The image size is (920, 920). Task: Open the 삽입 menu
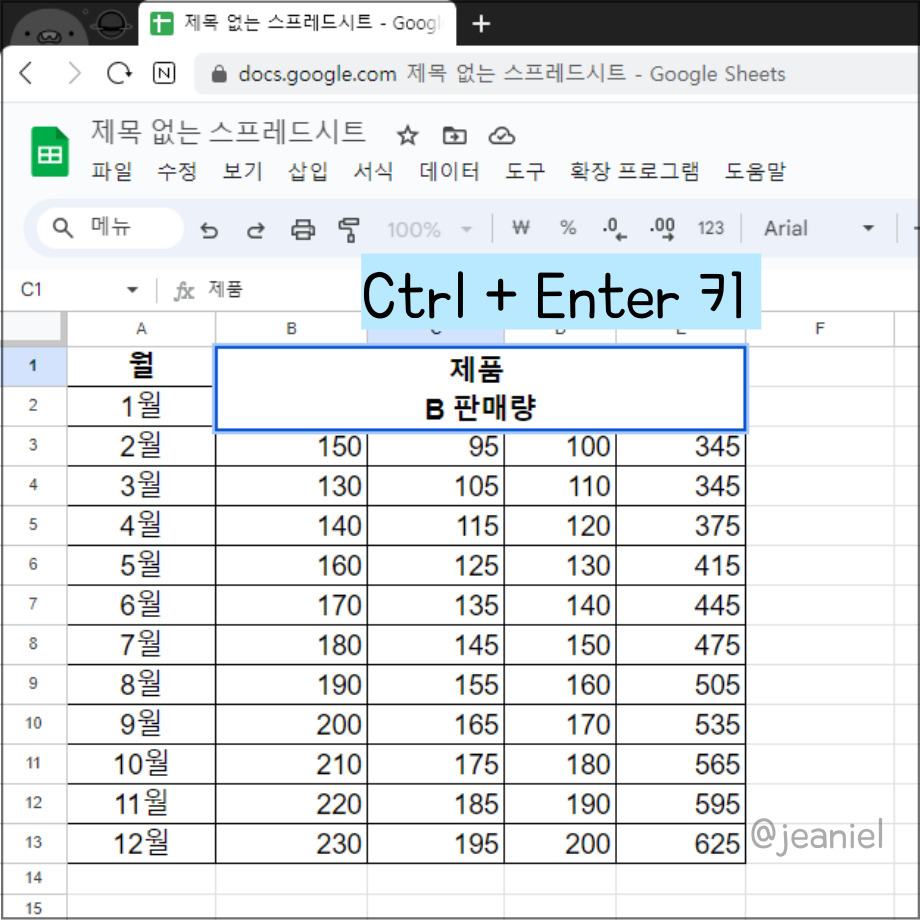pyautogui.click(x=307, y=172)
